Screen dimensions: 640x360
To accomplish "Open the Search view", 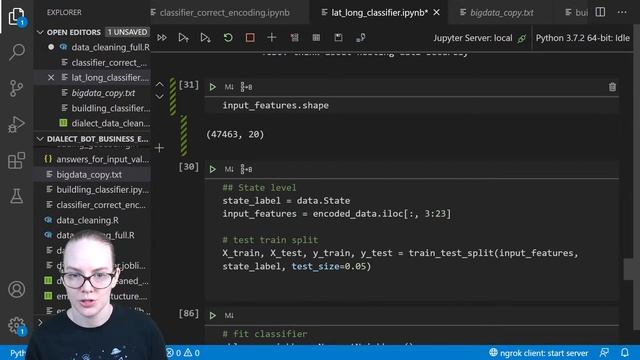I will pos(16,52).
